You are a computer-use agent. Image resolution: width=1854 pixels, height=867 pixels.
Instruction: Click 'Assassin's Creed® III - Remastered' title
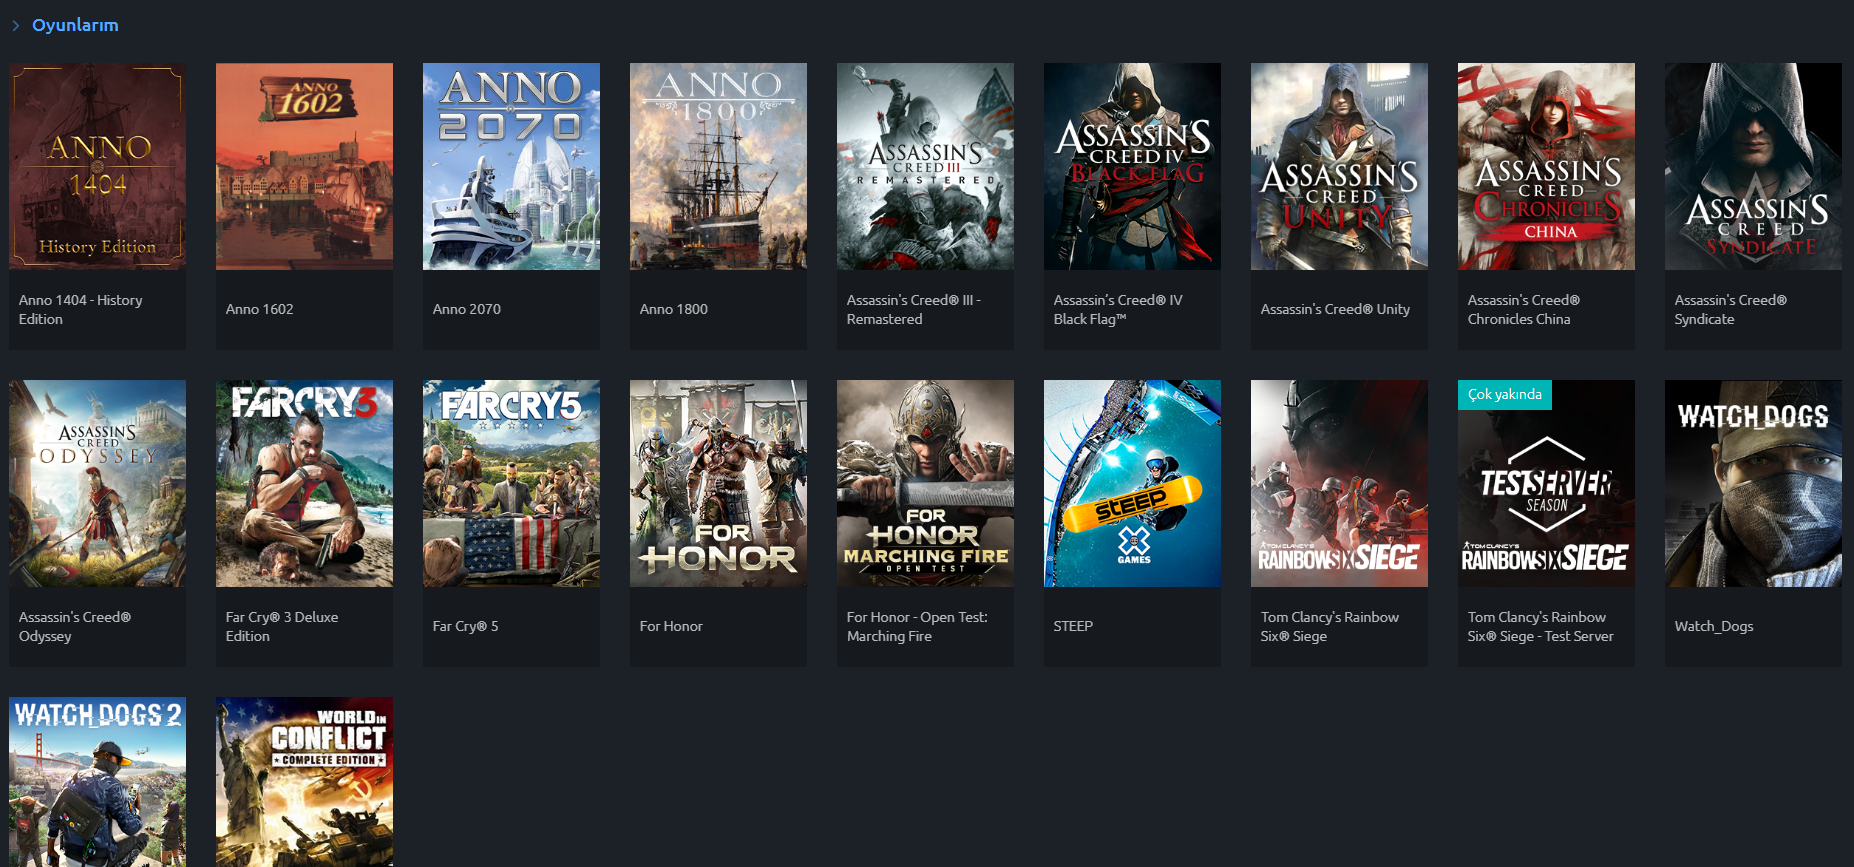(x=913, y=310)
